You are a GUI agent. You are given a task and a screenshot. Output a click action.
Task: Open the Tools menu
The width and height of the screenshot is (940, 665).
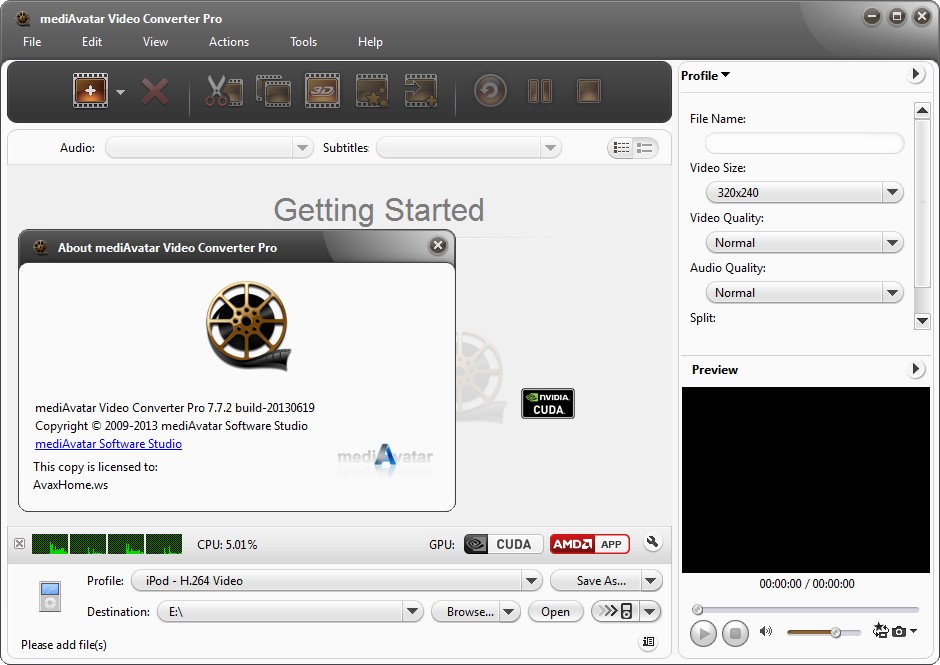[x=303, y=42]
